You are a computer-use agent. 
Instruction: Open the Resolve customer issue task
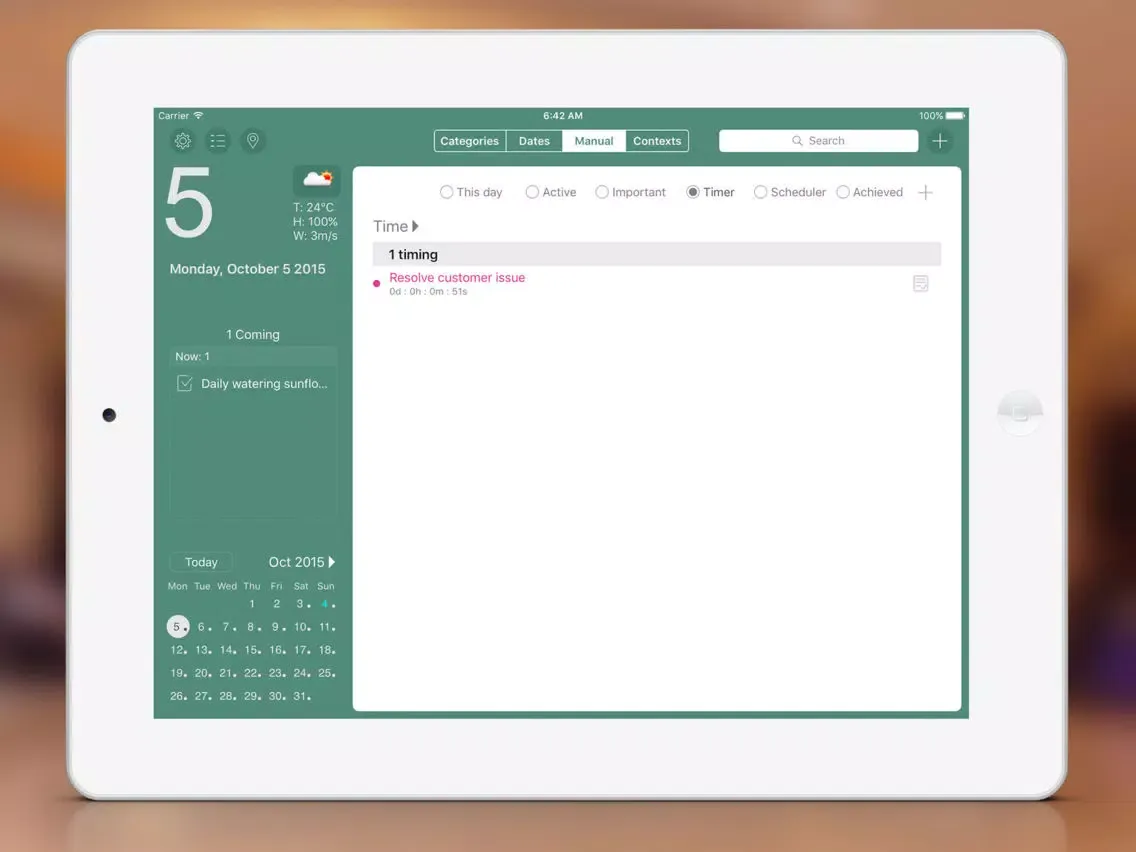coord(456,277)
